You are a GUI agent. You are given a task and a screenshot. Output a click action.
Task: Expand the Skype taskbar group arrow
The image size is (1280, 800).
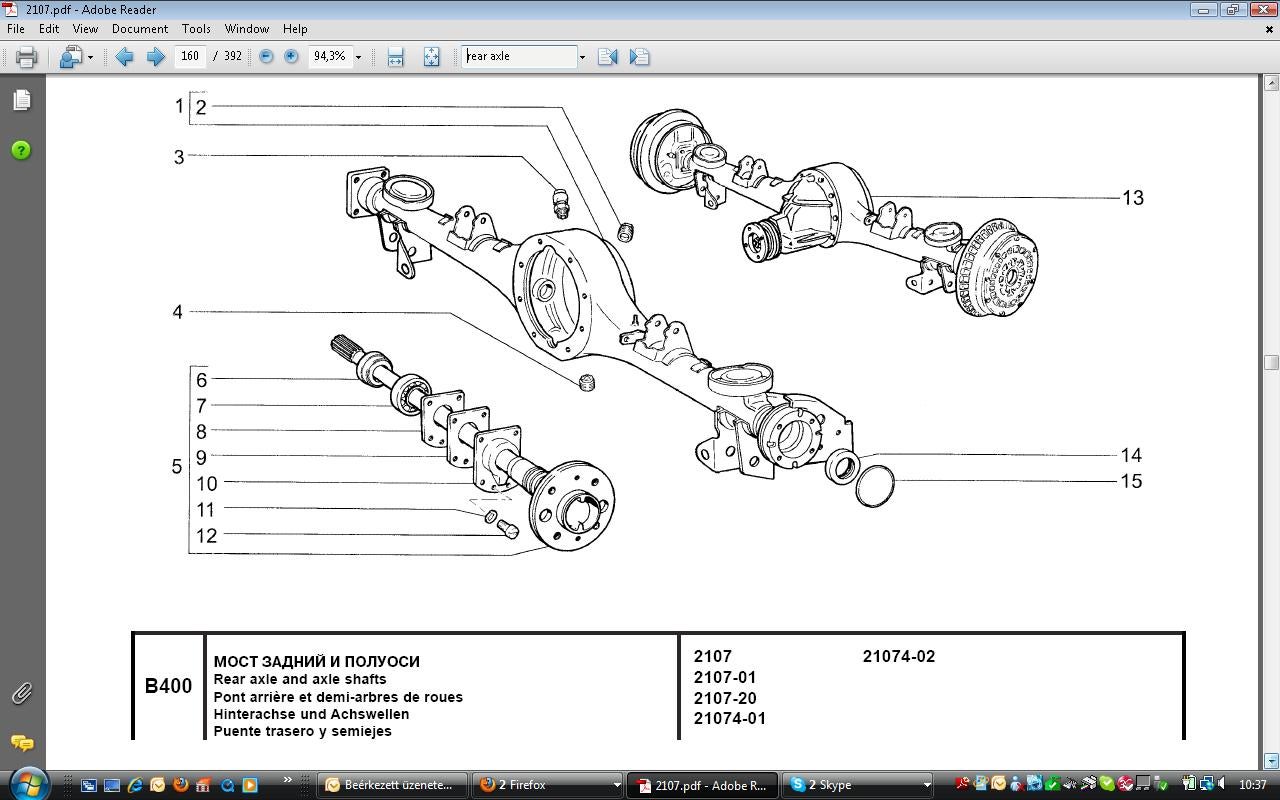pyautogui.click(x=927, y=785)
